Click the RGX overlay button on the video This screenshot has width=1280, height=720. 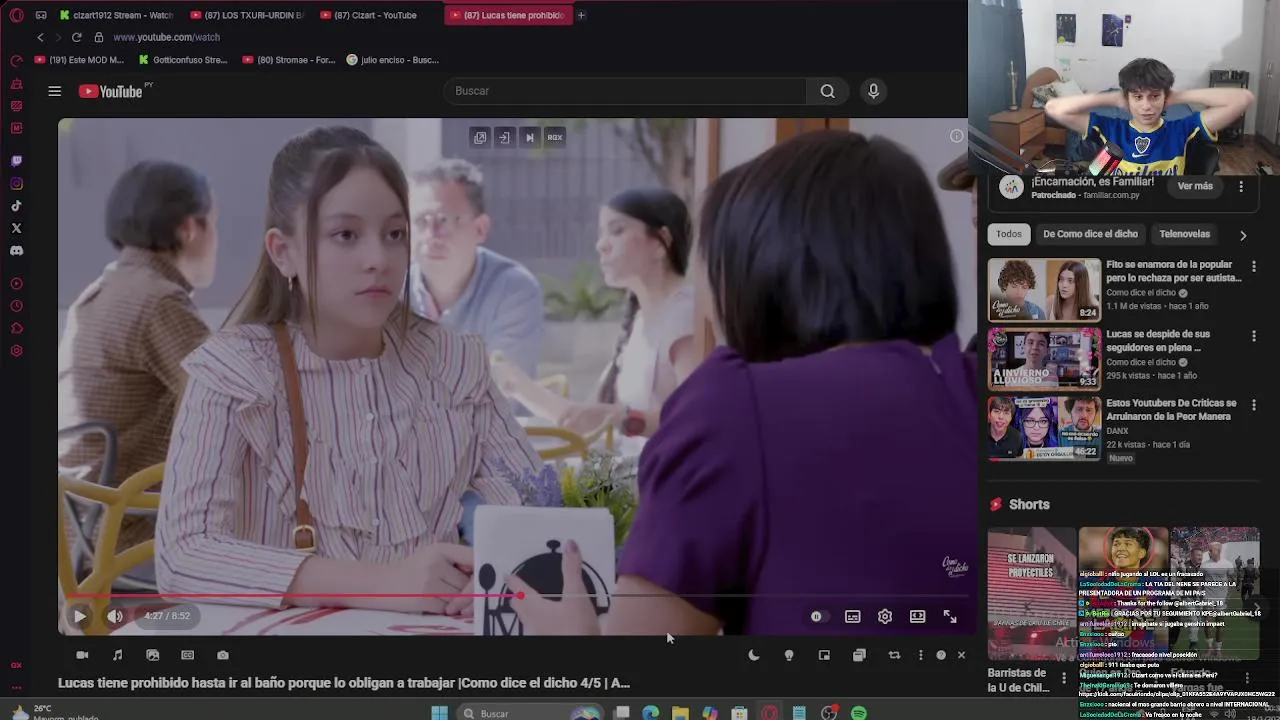[x=555, y=137]
